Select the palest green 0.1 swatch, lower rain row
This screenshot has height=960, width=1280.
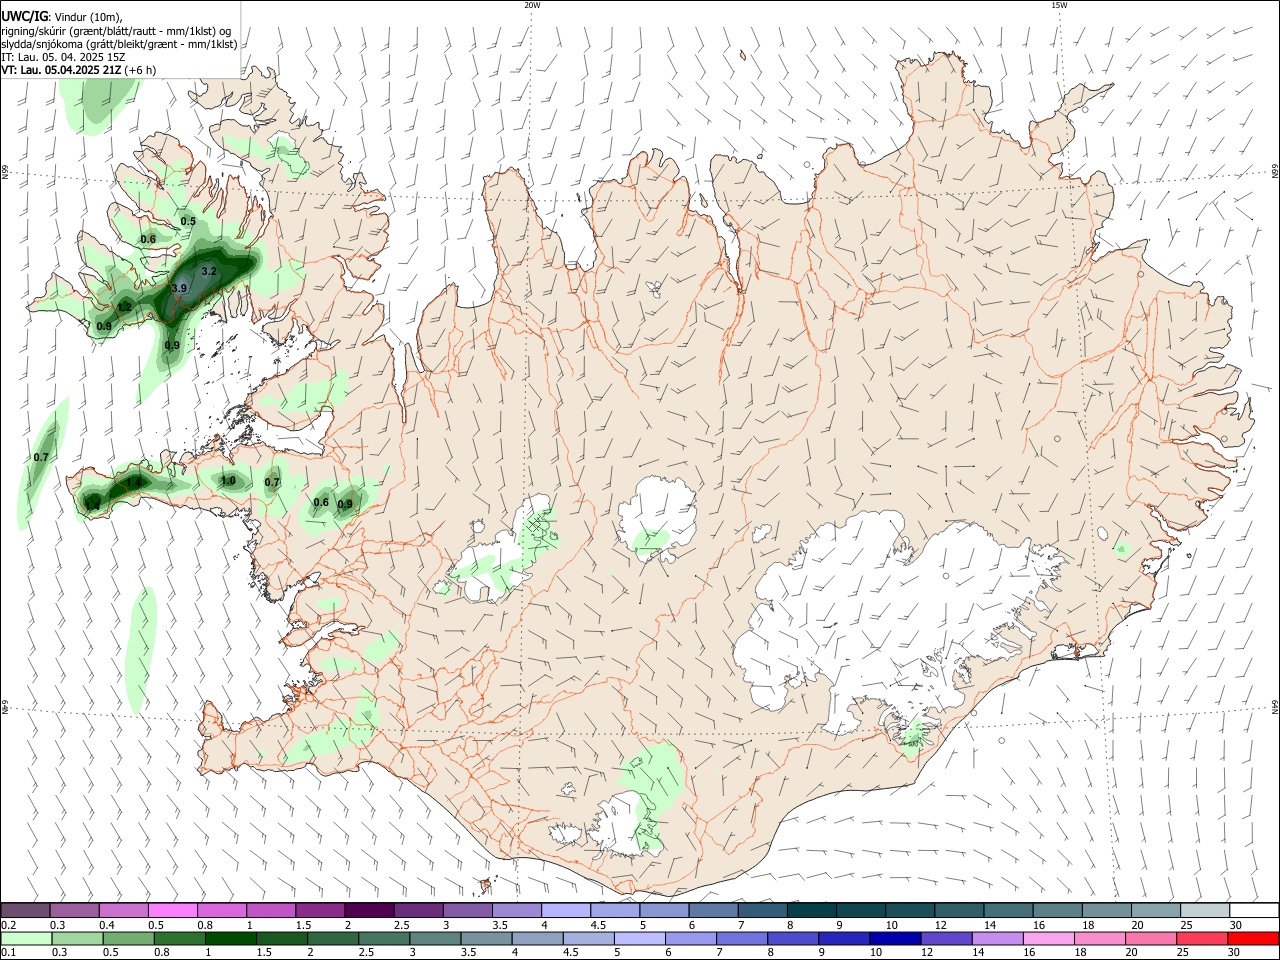tap(26, 938)
